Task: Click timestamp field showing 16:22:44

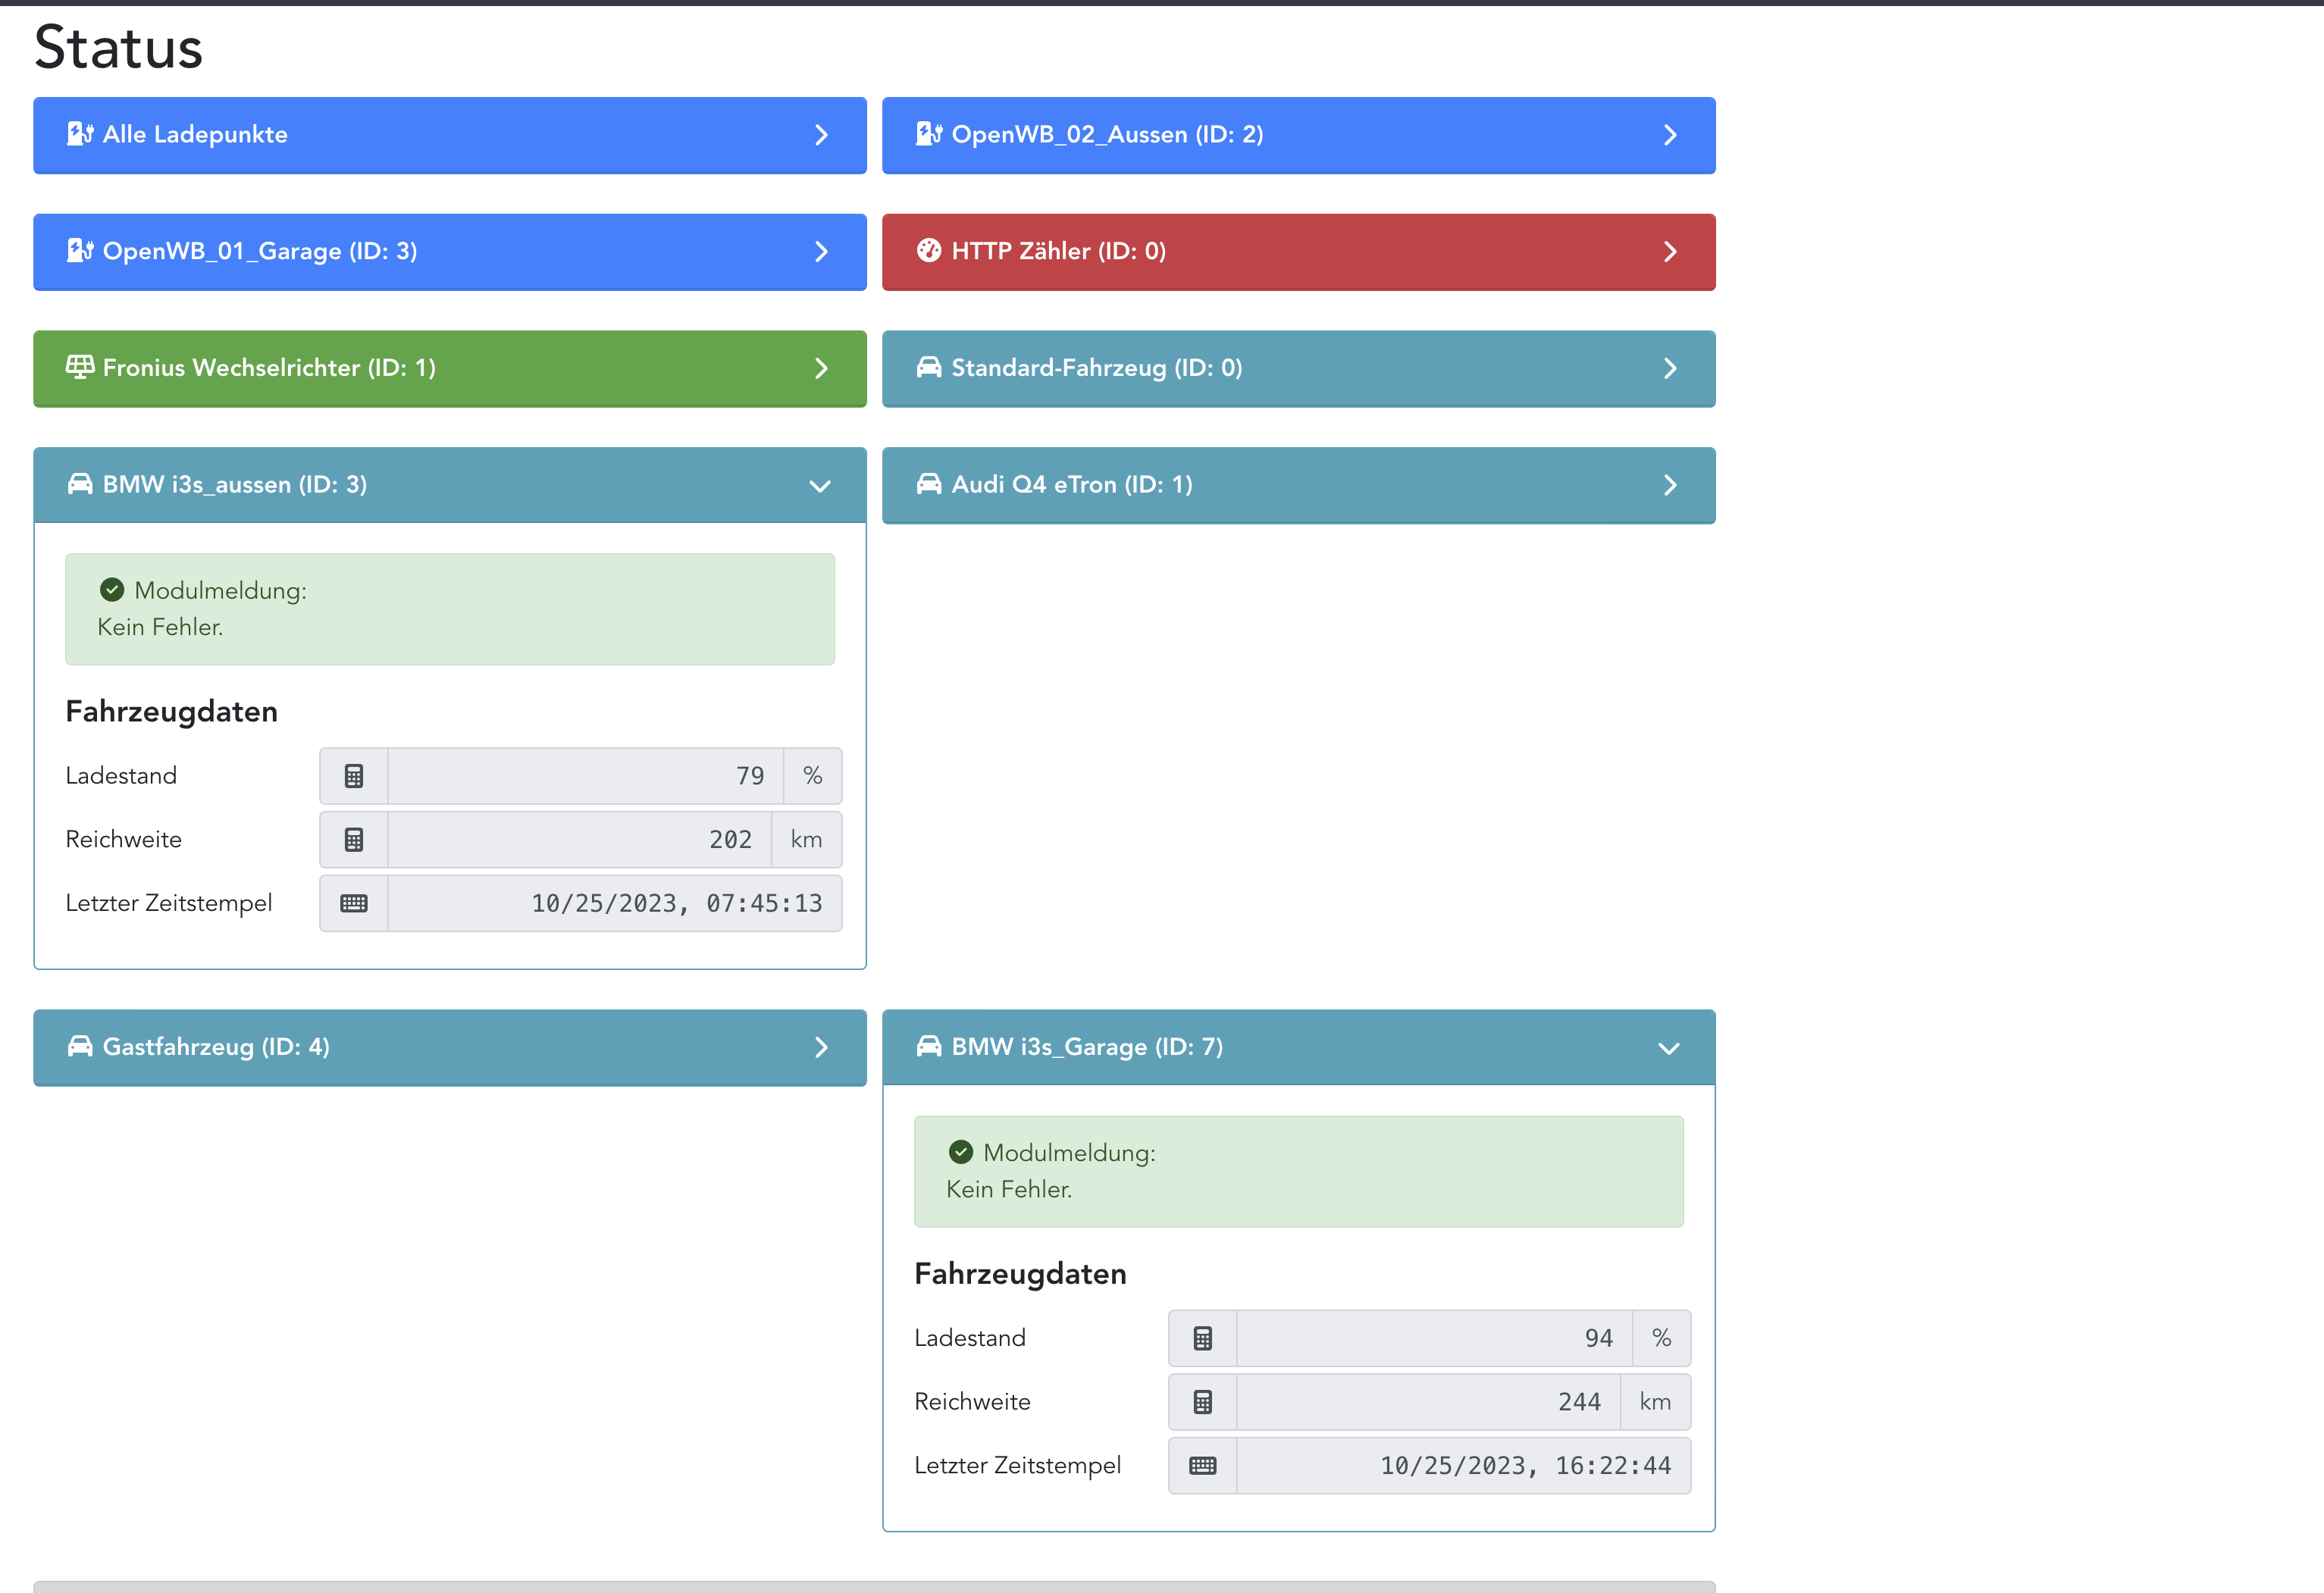Action: pyautogui.click(x=1462, y=1466)
